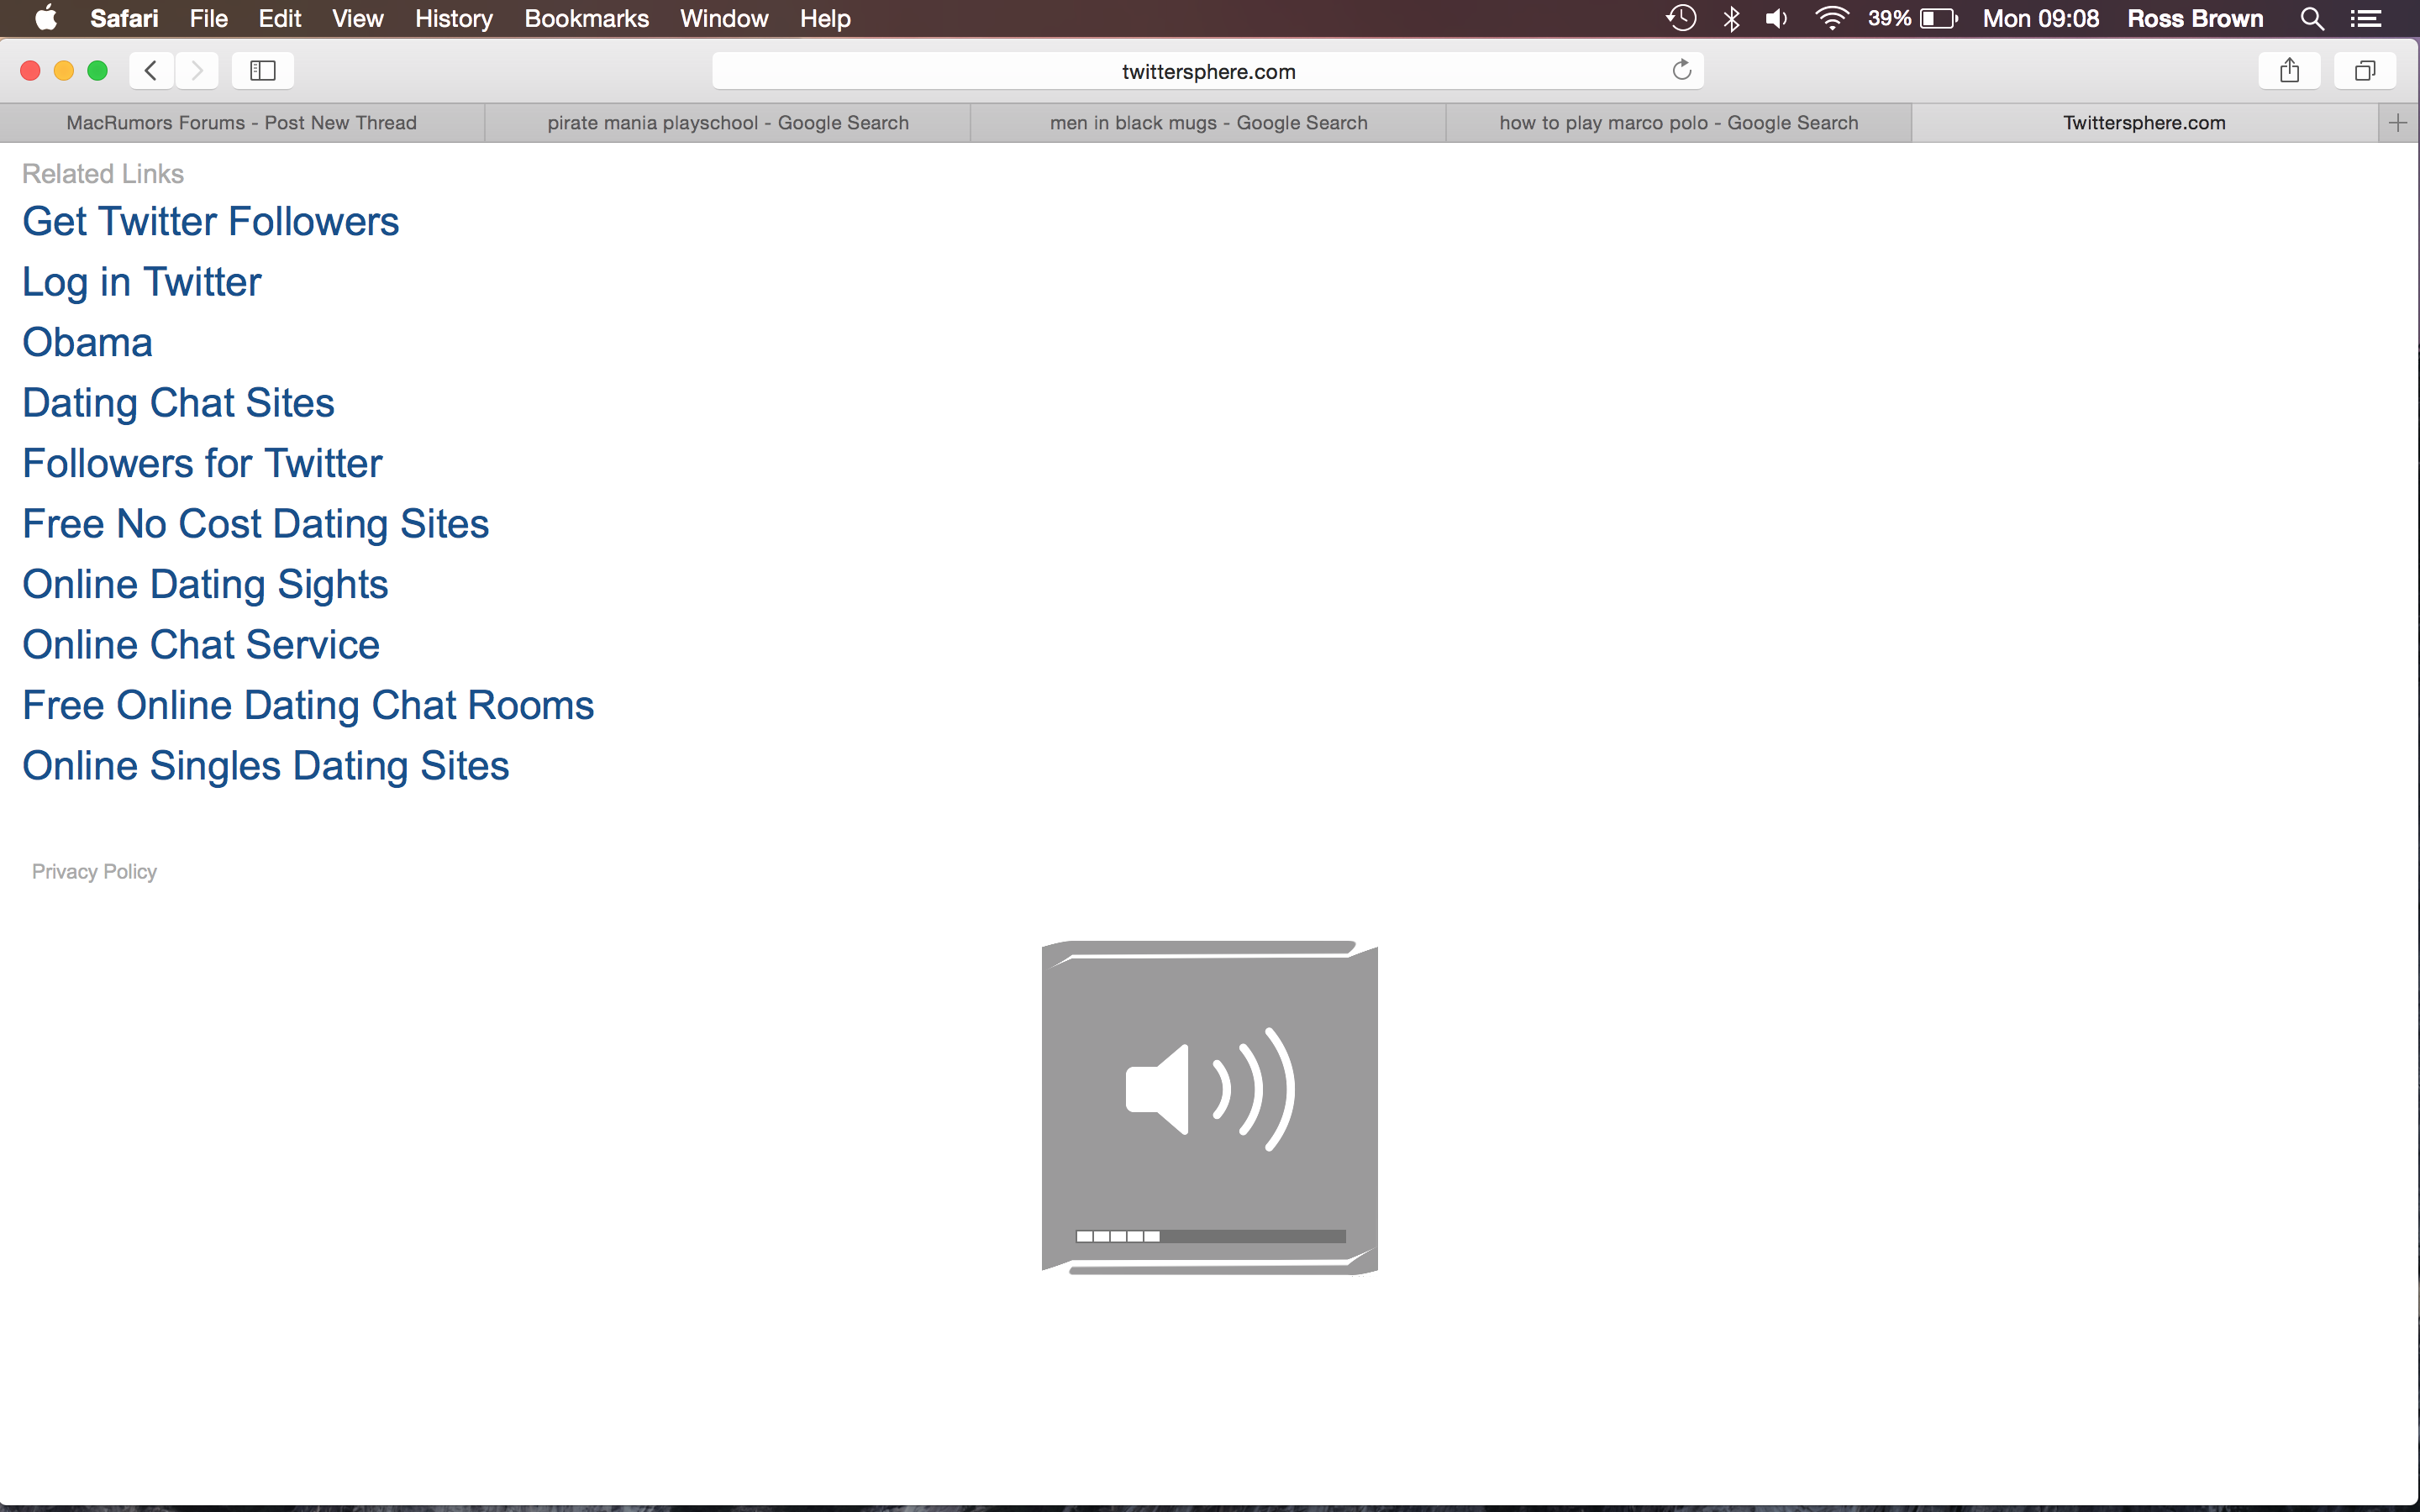
Task: Open Log in Twitter link
Action: tap(142, 282)
